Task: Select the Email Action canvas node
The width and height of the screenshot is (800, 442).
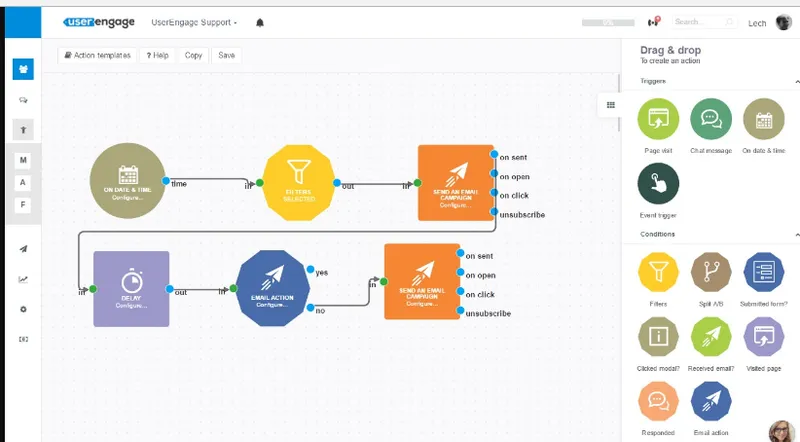Action: pyautogui.click(x=272, y=288)
